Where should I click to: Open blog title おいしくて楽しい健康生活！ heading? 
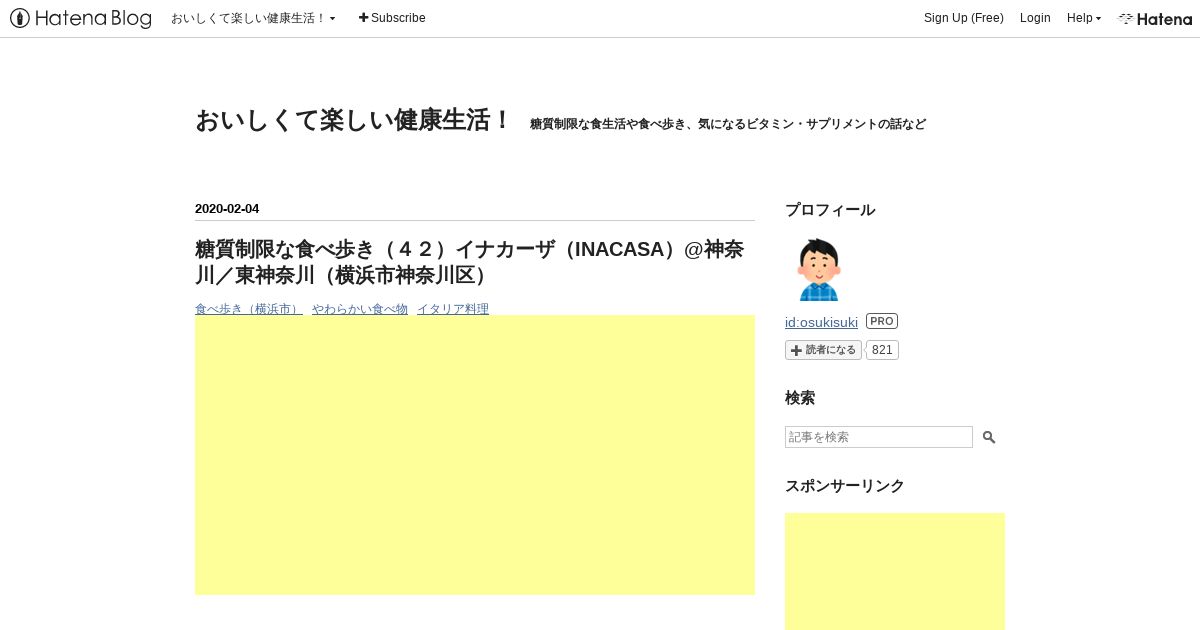point(353,120)
